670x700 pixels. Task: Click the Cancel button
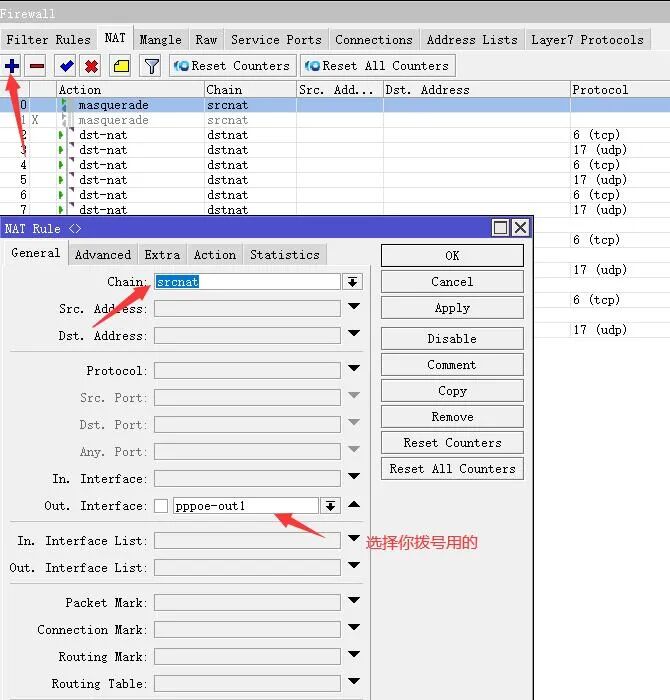click(452, 282)
